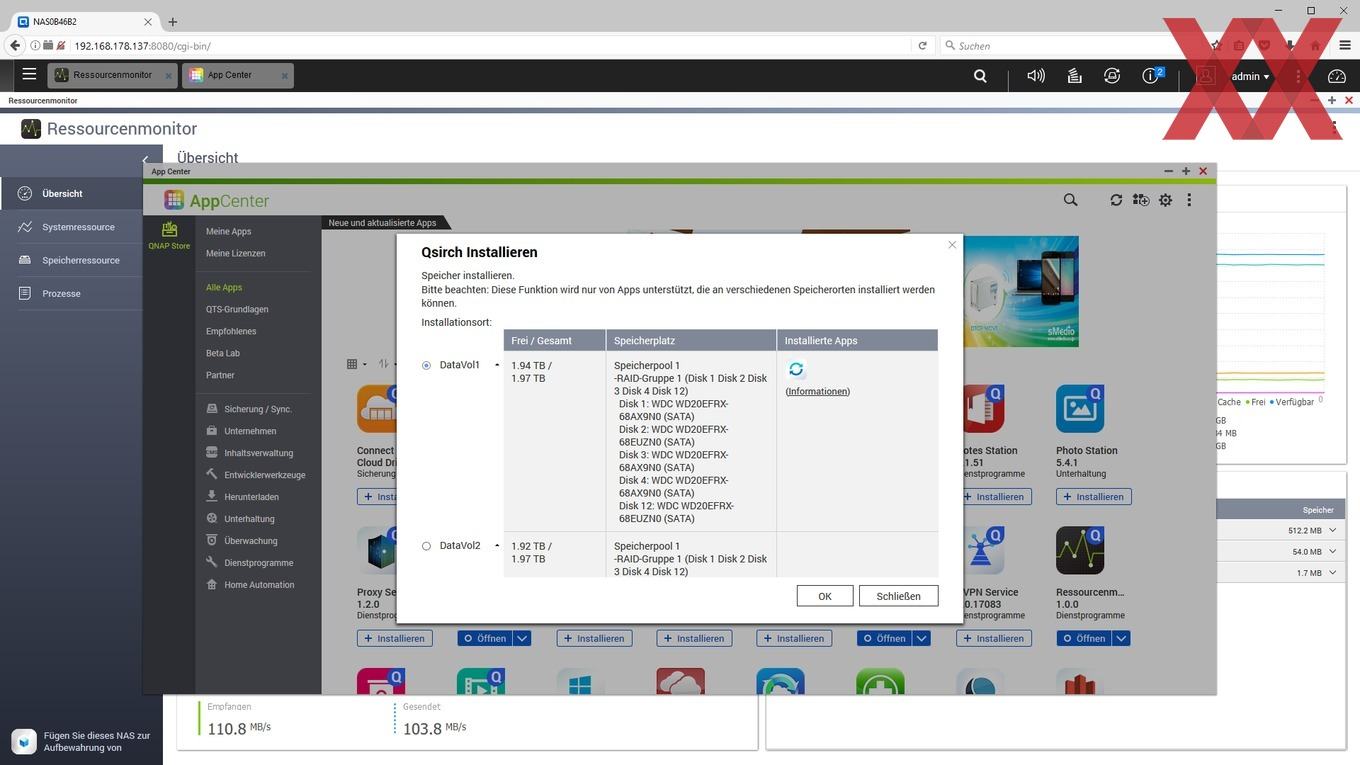Close the Qsirch Installieren dialog with X

[x=952, y=245]
